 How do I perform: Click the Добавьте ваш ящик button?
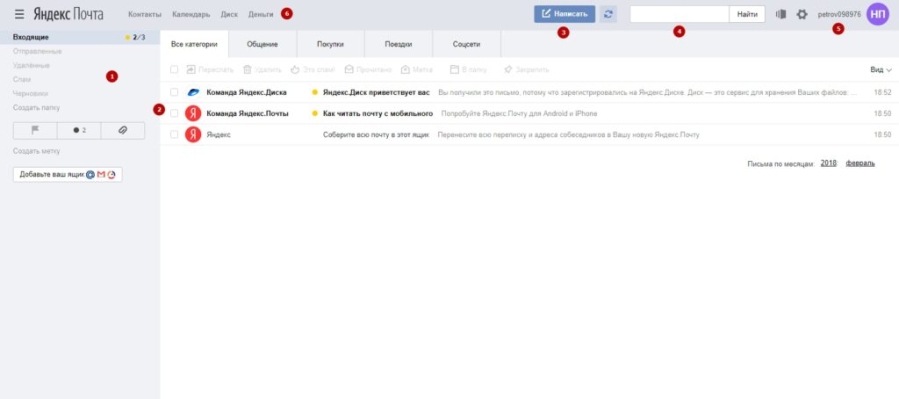[x=68, y=174]
